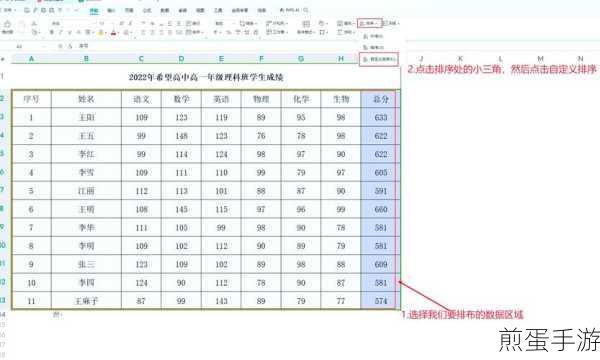The width and height of the screenshot is (600, 360).
Task: Click the formula bar input showing 序号
Action: 84,46
